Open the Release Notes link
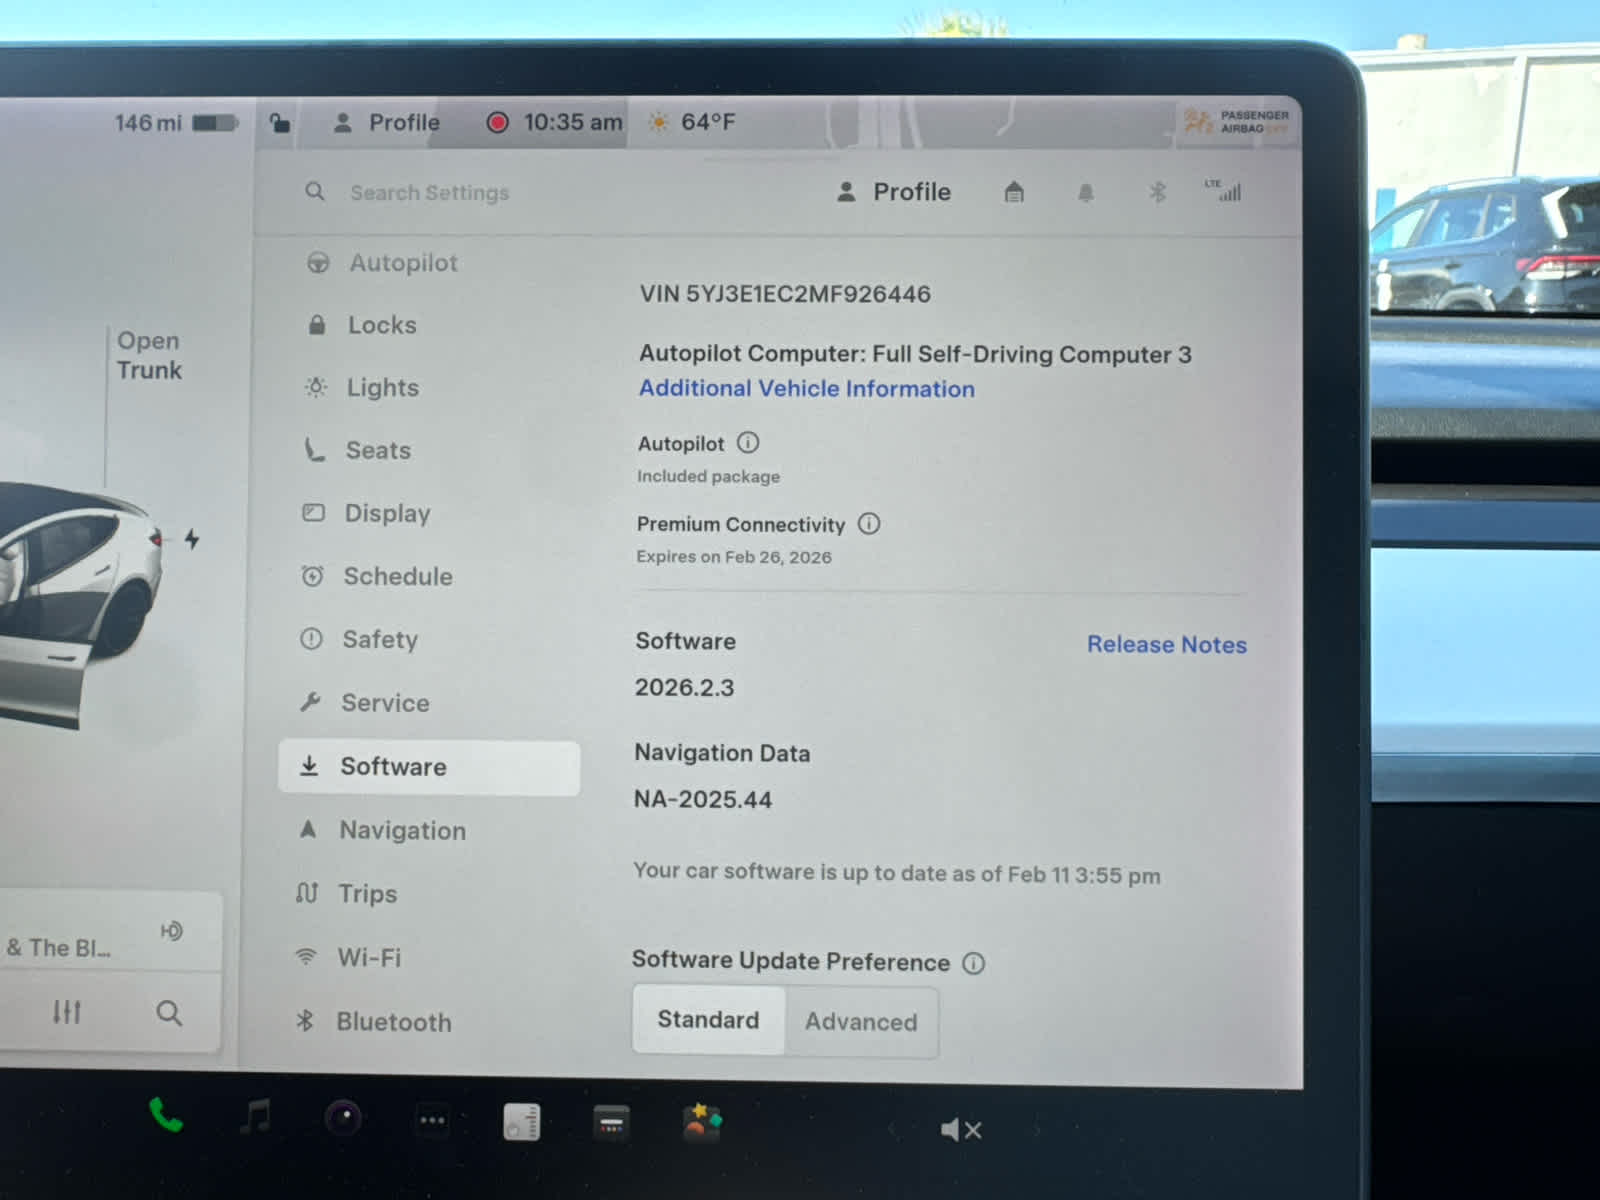This screenshot has width=1600, height=1200. tap(1166, 645)
